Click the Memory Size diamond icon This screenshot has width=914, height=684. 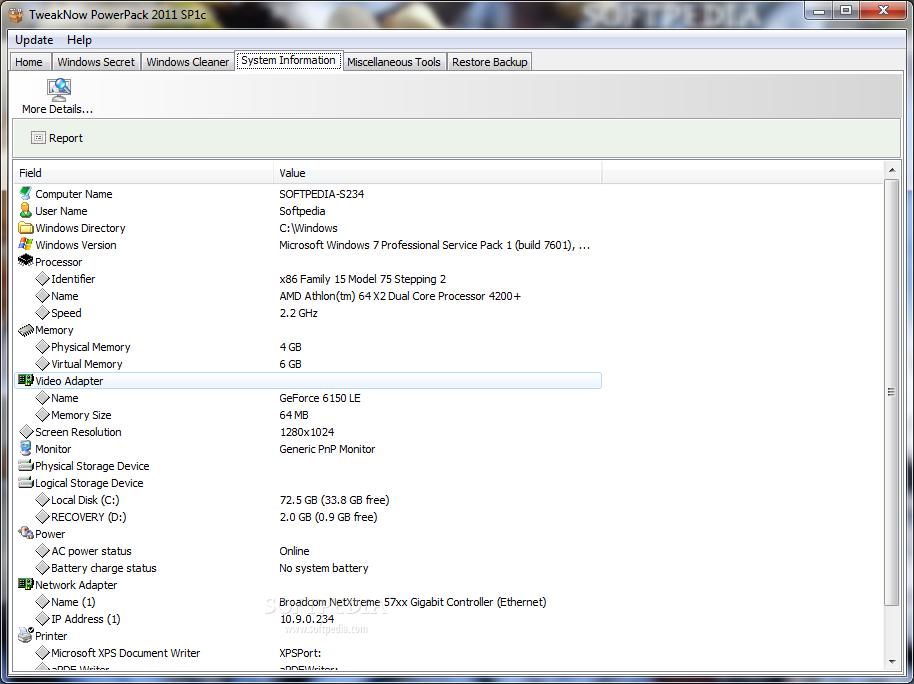[x=42, y=415]
